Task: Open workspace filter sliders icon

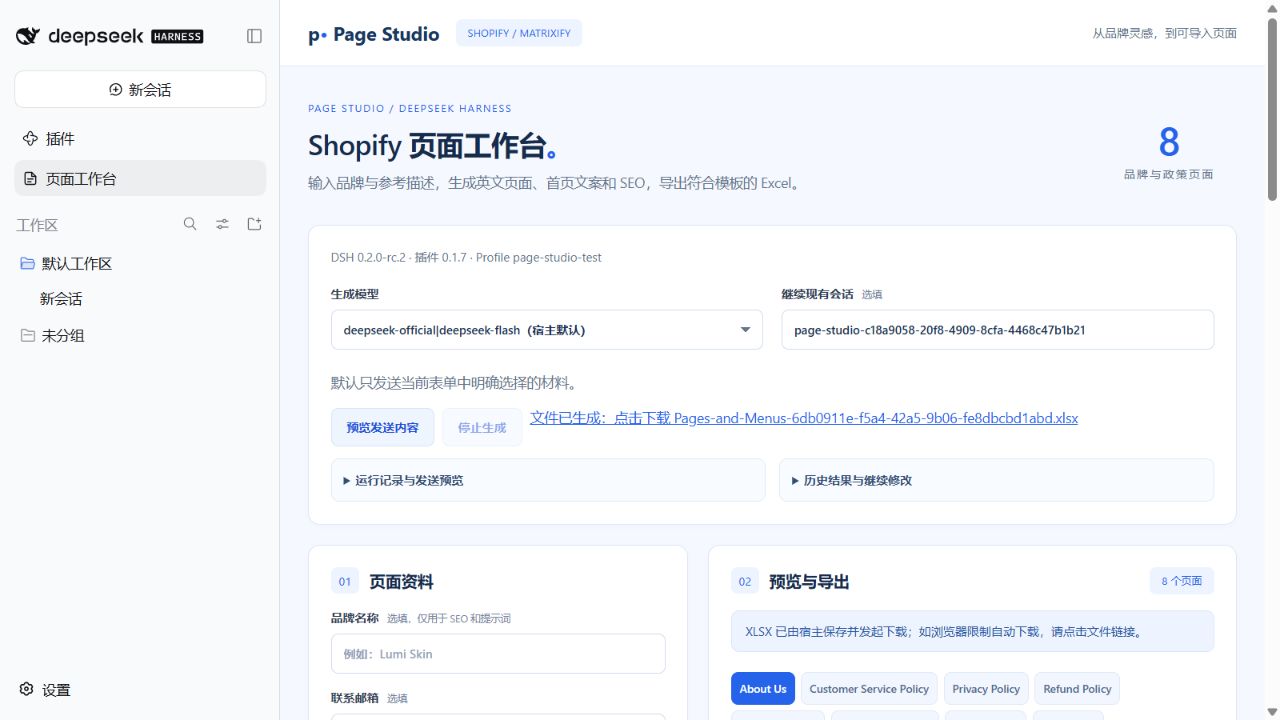Action: click(222, 224)
